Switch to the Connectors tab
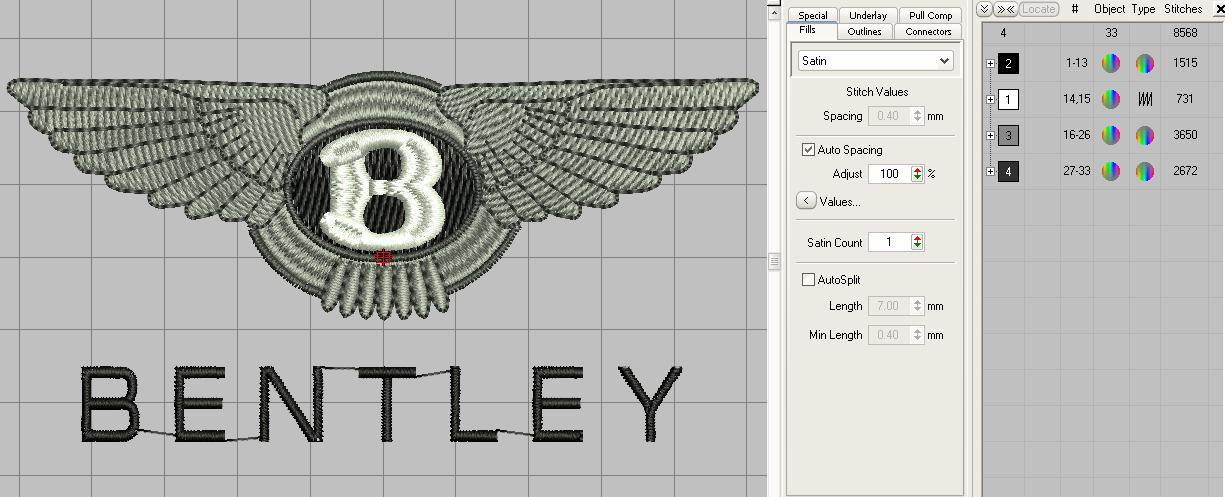The width and height of the screenshot is (1225, 497). tap(928, 31)
